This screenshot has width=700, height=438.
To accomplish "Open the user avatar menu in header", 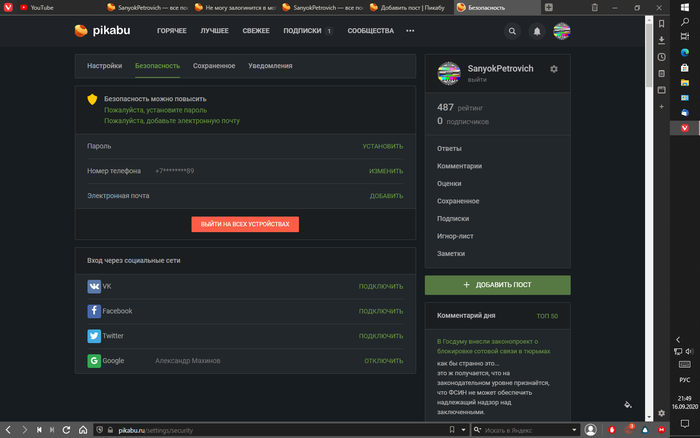I will click(x=562, y=31).
